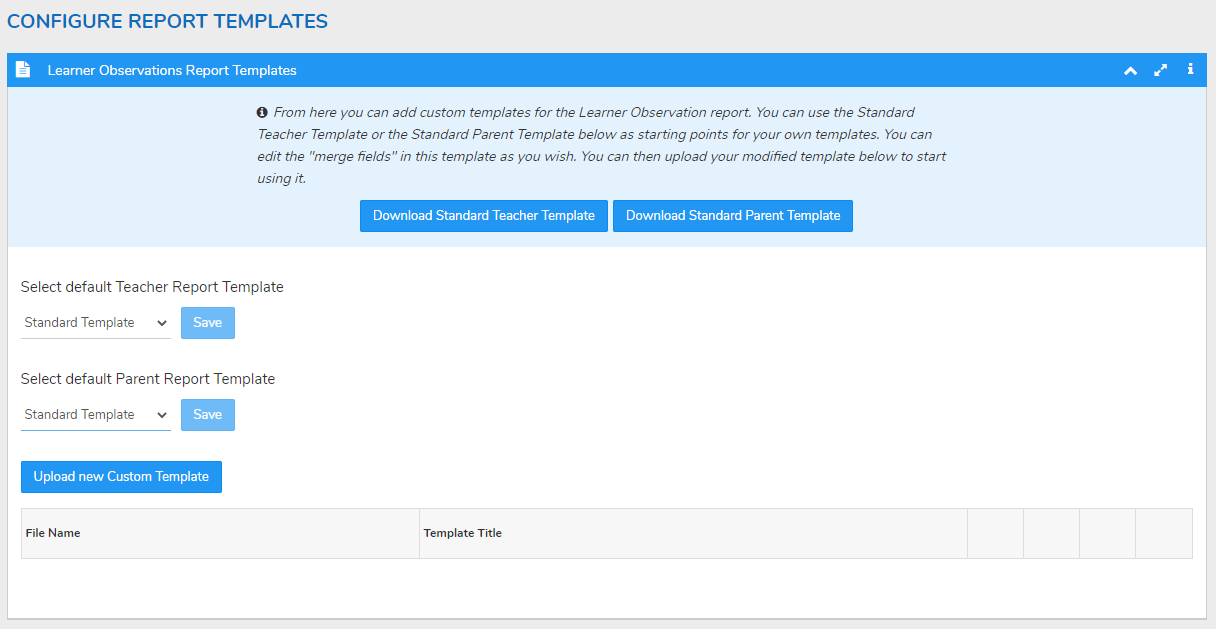Save the default Teacher Report Template
The height and width of the screenshot is (629, 1216).
point(208,323)
